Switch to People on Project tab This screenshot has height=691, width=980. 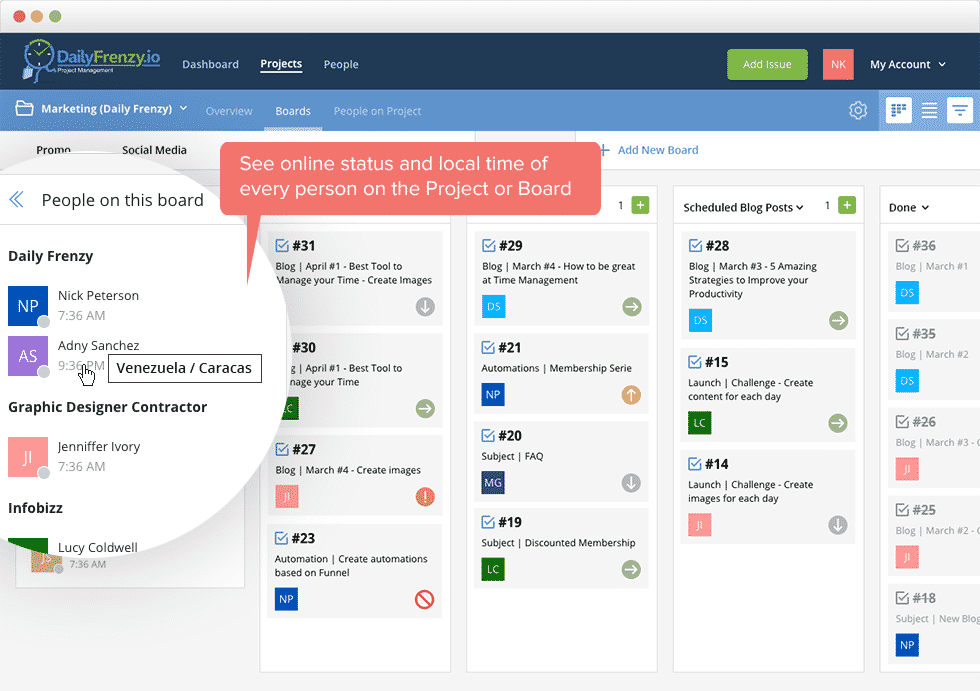click(x=378, y=111)
